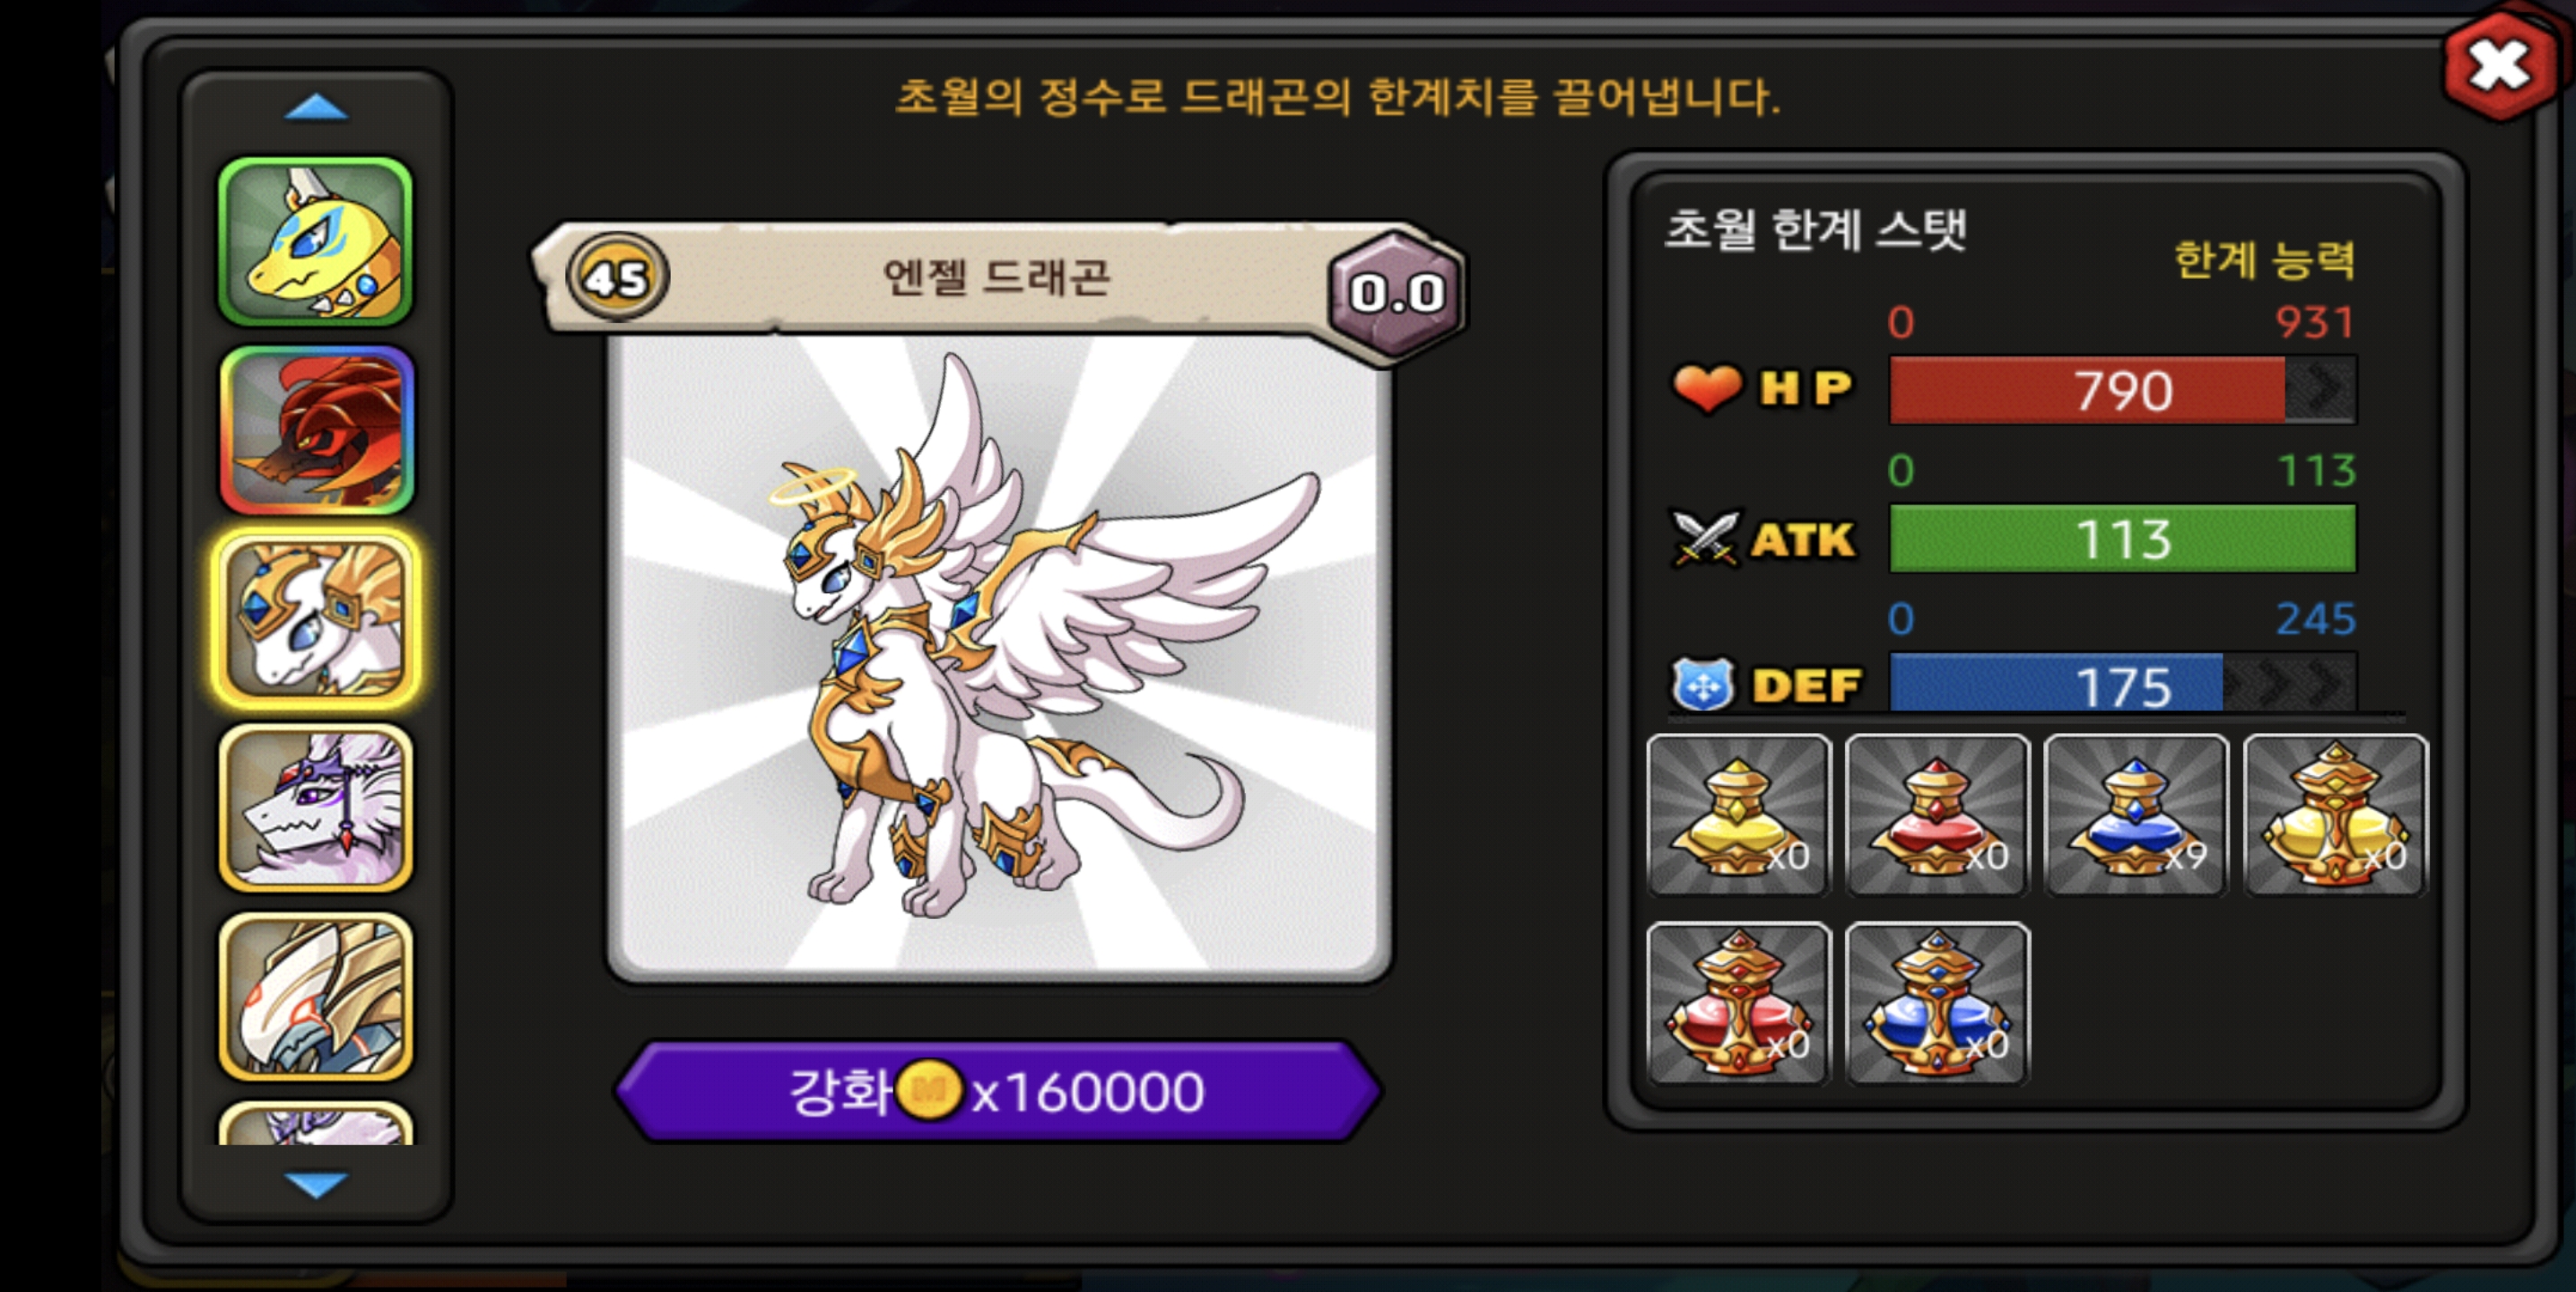Choose the red fire dragon portrait
This screenshot has width=2576, height=1292.
(x=316, y=430)
